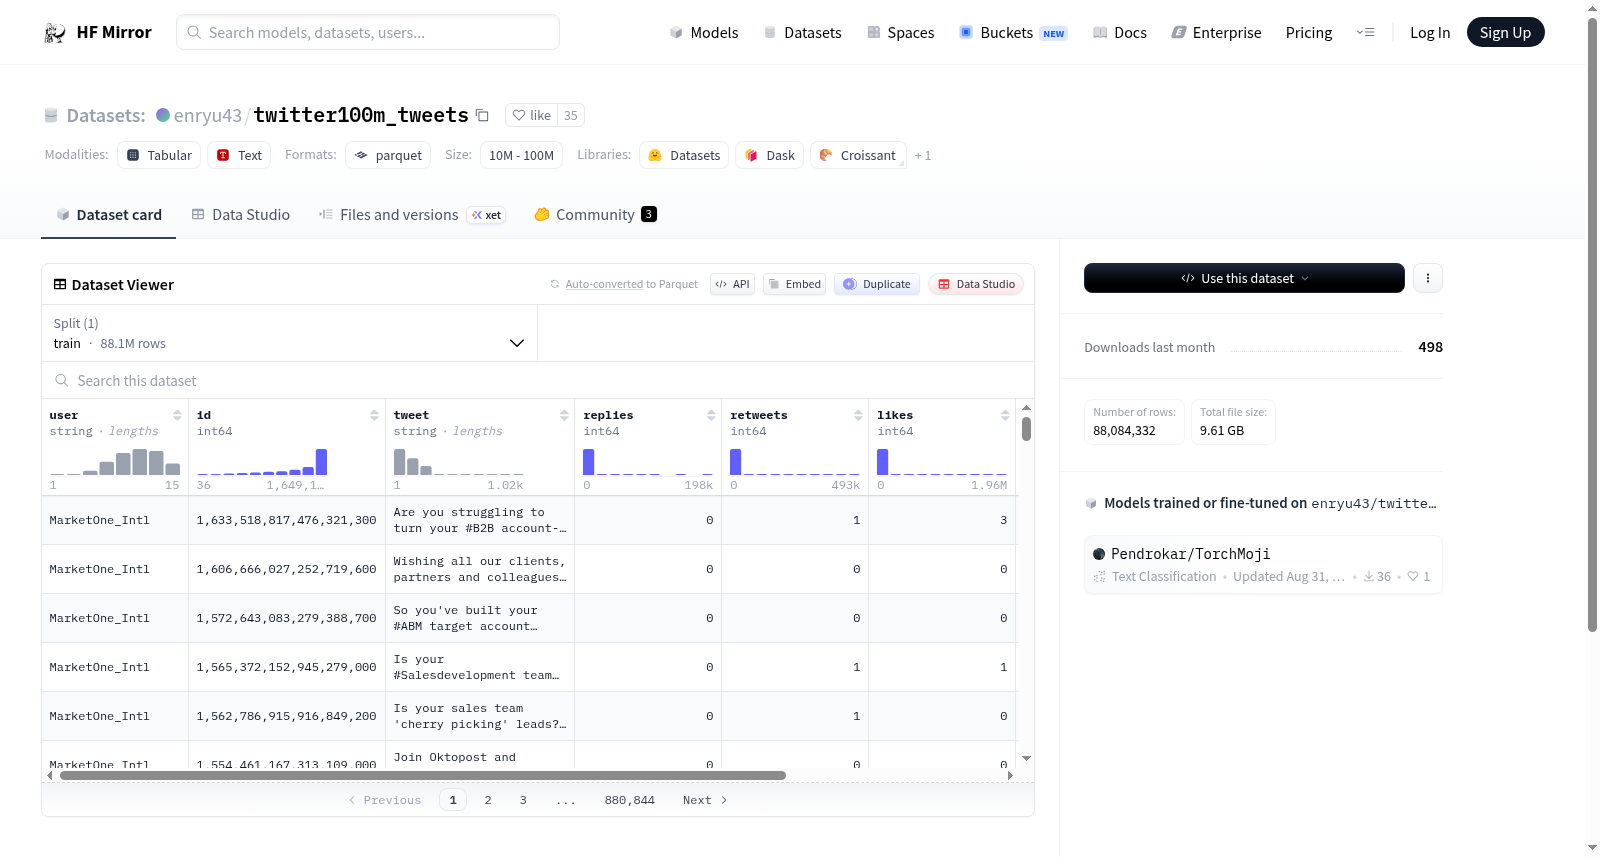The width and height of the screenshot is (1600, 857).
Task: Click the Dask library tag
Action: [770, 155]
